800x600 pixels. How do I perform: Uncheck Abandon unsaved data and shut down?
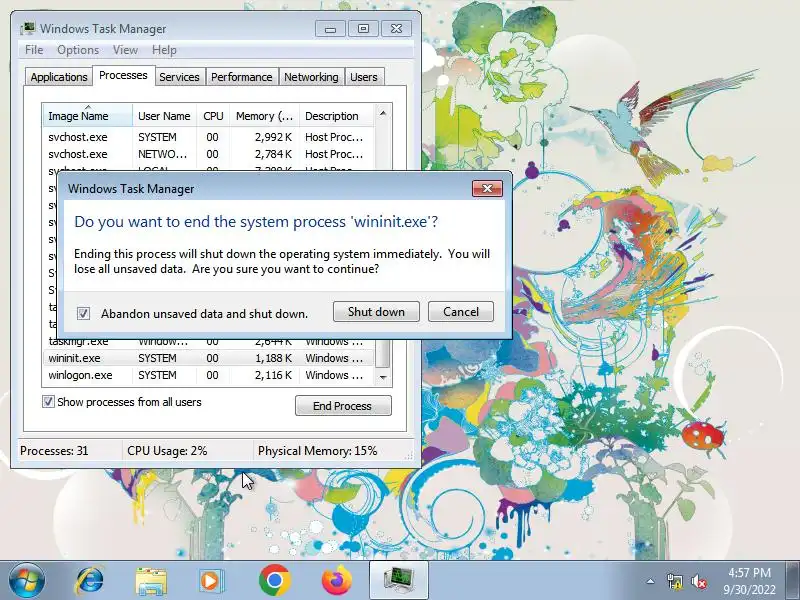(x=83, y=313)
